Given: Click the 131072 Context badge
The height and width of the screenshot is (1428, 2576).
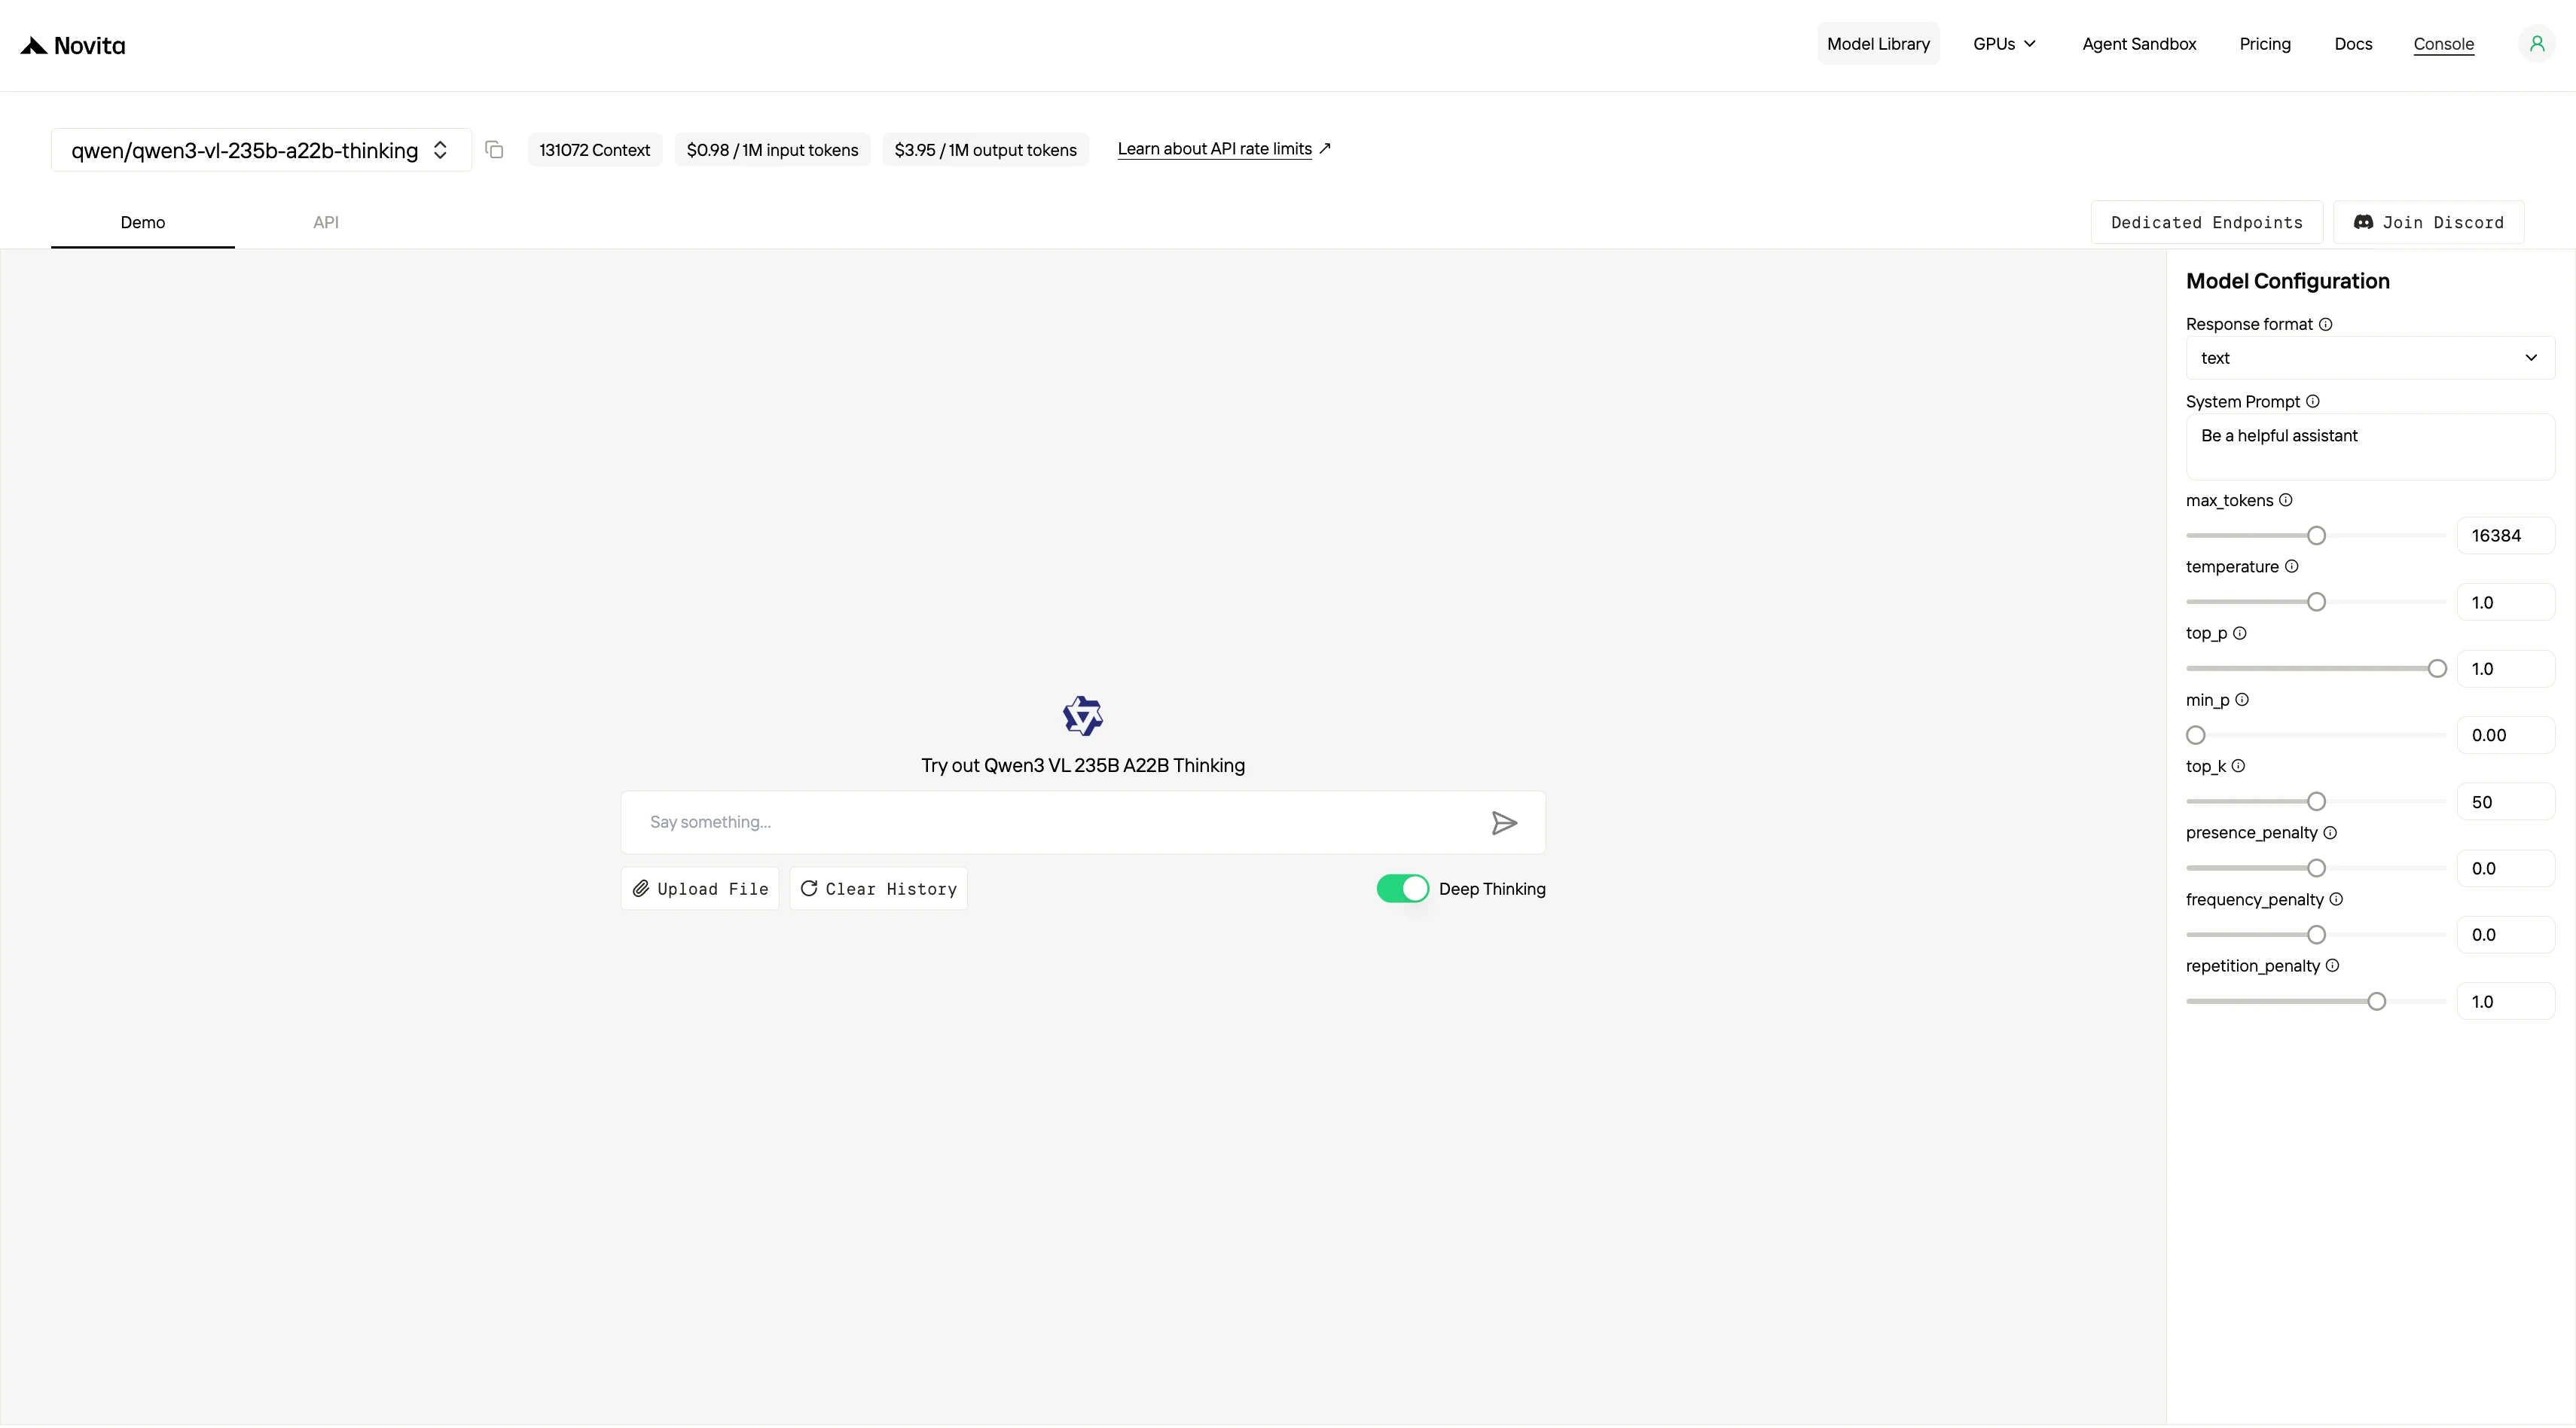Looking at the screenshot, I should pyautogui.click(x=594, y=150).
